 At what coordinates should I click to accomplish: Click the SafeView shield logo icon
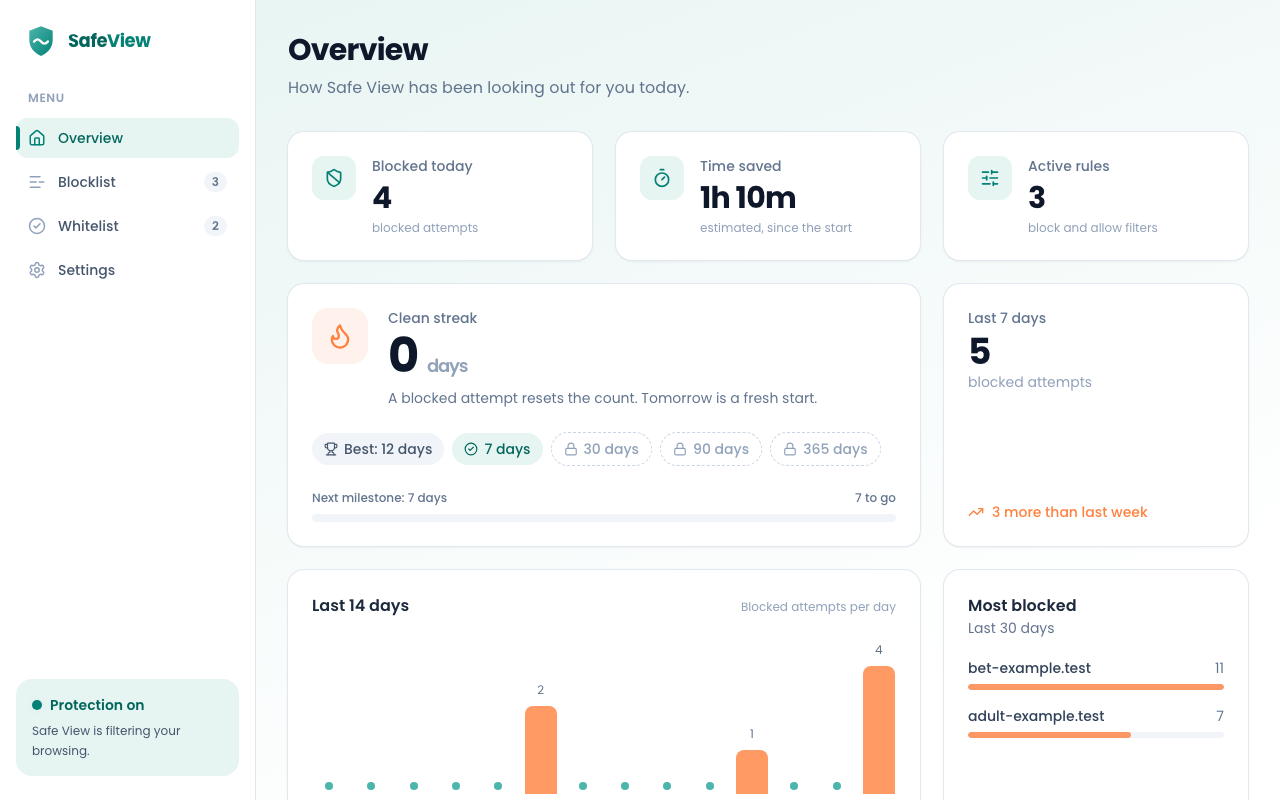(41, 41)
